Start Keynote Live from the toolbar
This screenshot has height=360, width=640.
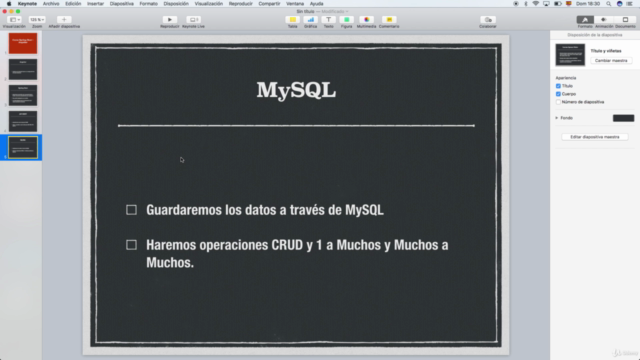(x=193, y=20)
